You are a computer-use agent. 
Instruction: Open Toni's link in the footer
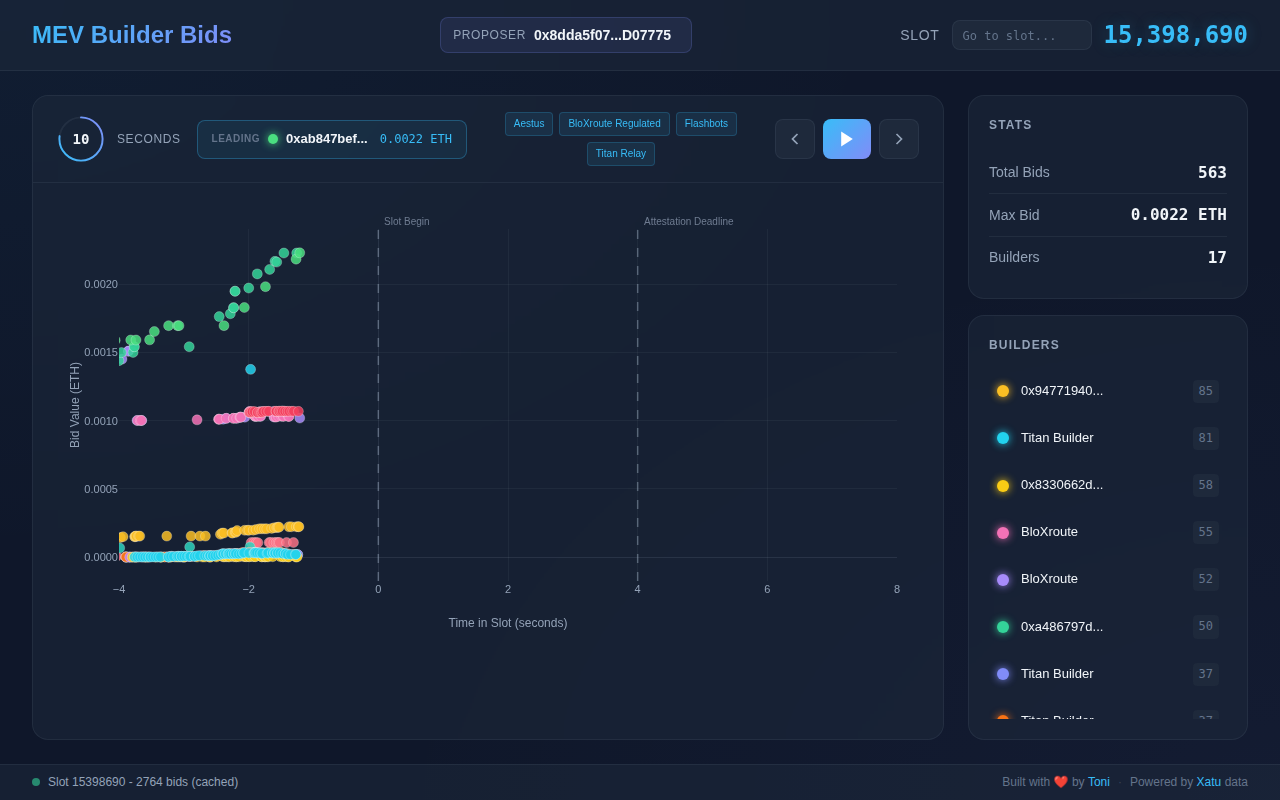[x=1099, y=782]
